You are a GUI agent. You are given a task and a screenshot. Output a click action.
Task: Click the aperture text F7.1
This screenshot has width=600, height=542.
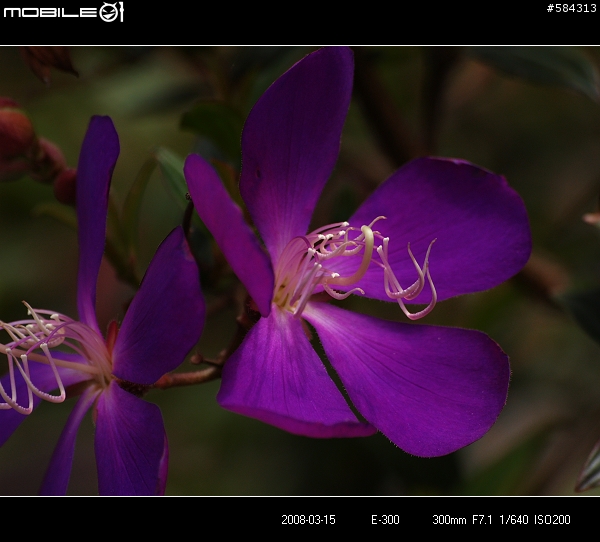[x=482, y=519]
